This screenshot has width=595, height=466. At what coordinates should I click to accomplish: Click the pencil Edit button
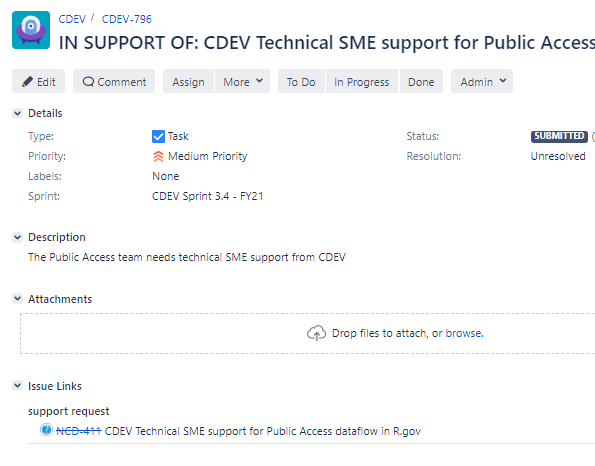click(x=38, y=81)
